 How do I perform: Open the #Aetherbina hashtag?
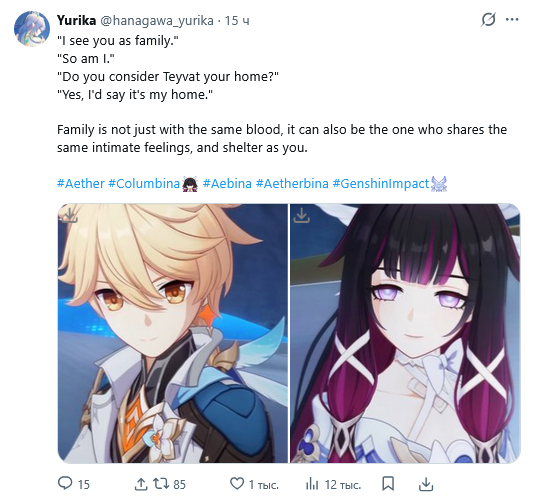[x=292, y=184]
